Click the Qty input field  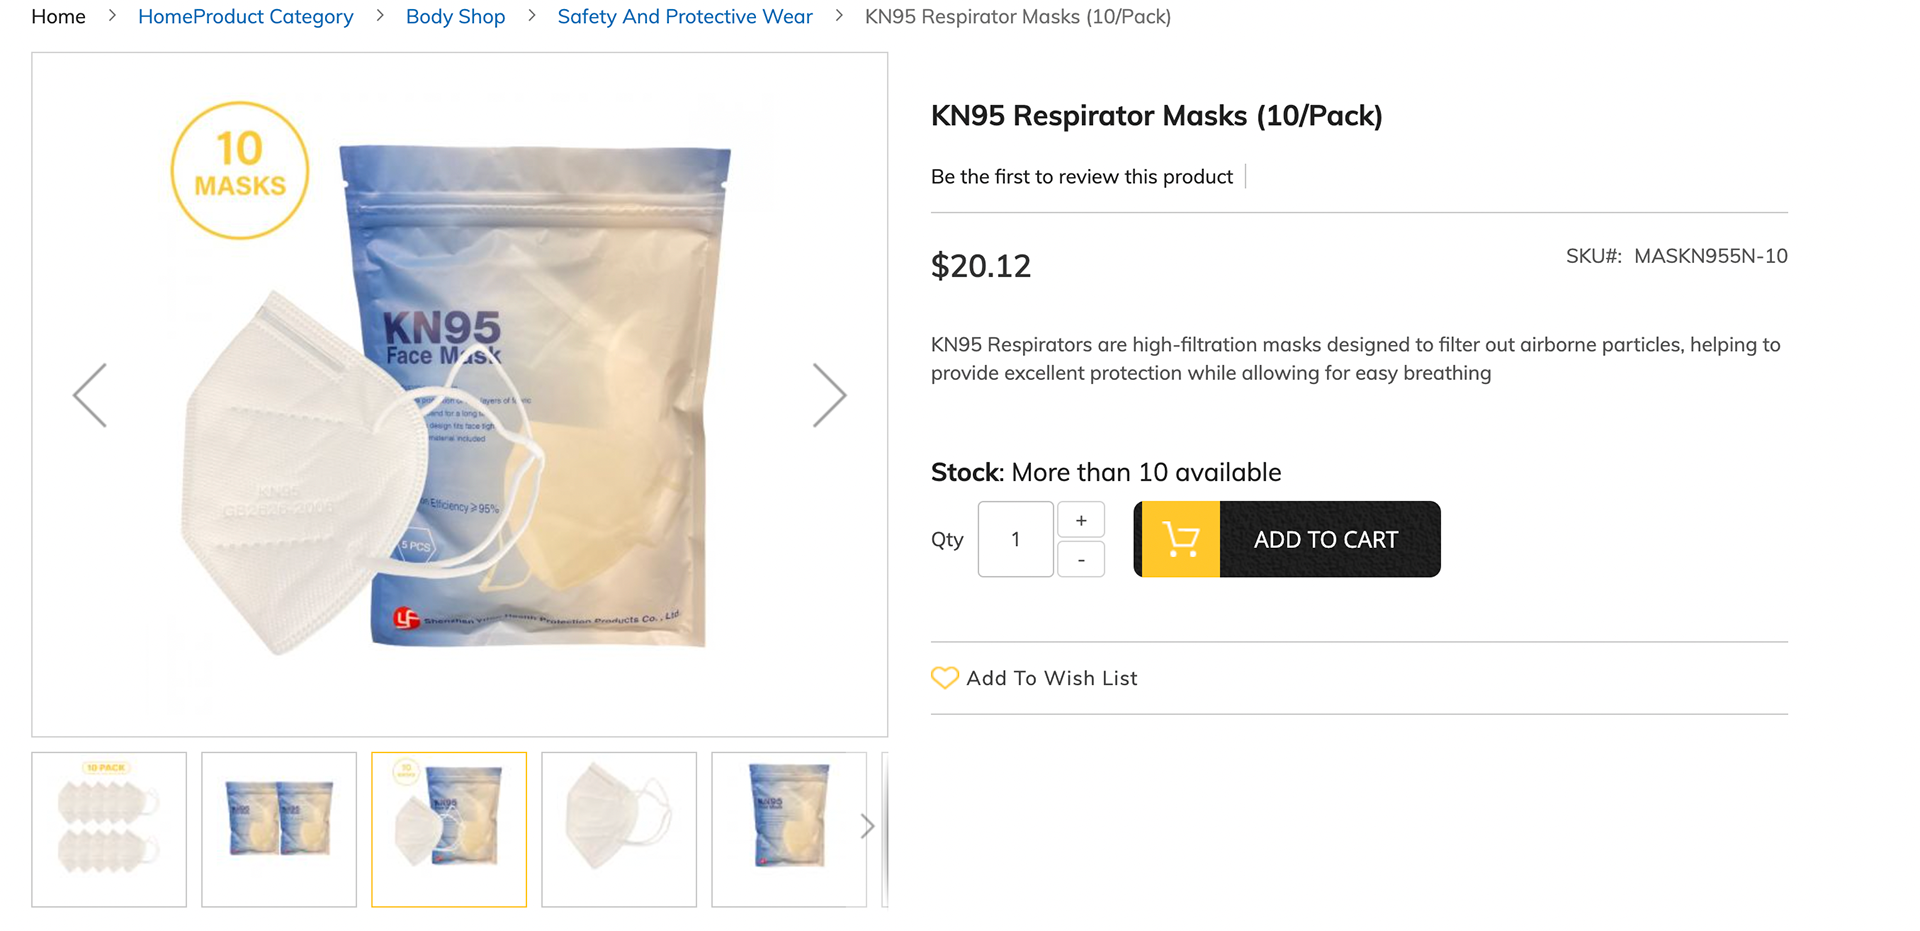pos(1015,539)
